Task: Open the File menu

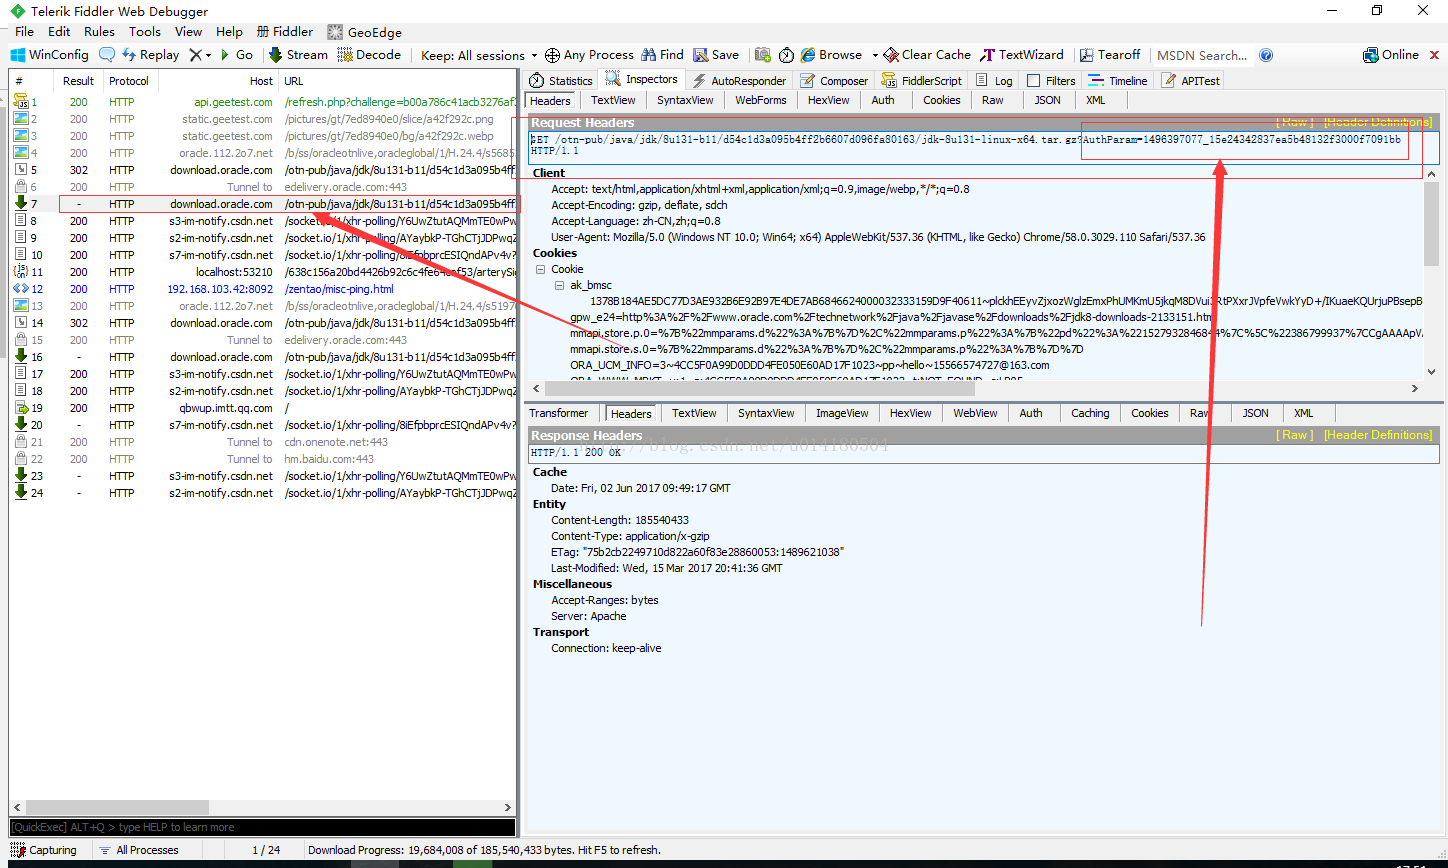Action: [x=24, y=31]
